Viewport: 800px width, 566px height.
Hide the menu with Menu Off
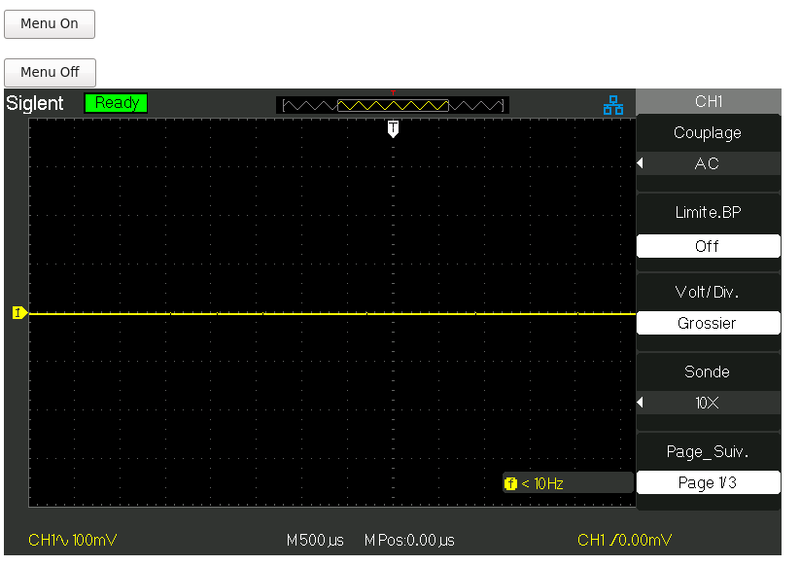pos(49,72)
